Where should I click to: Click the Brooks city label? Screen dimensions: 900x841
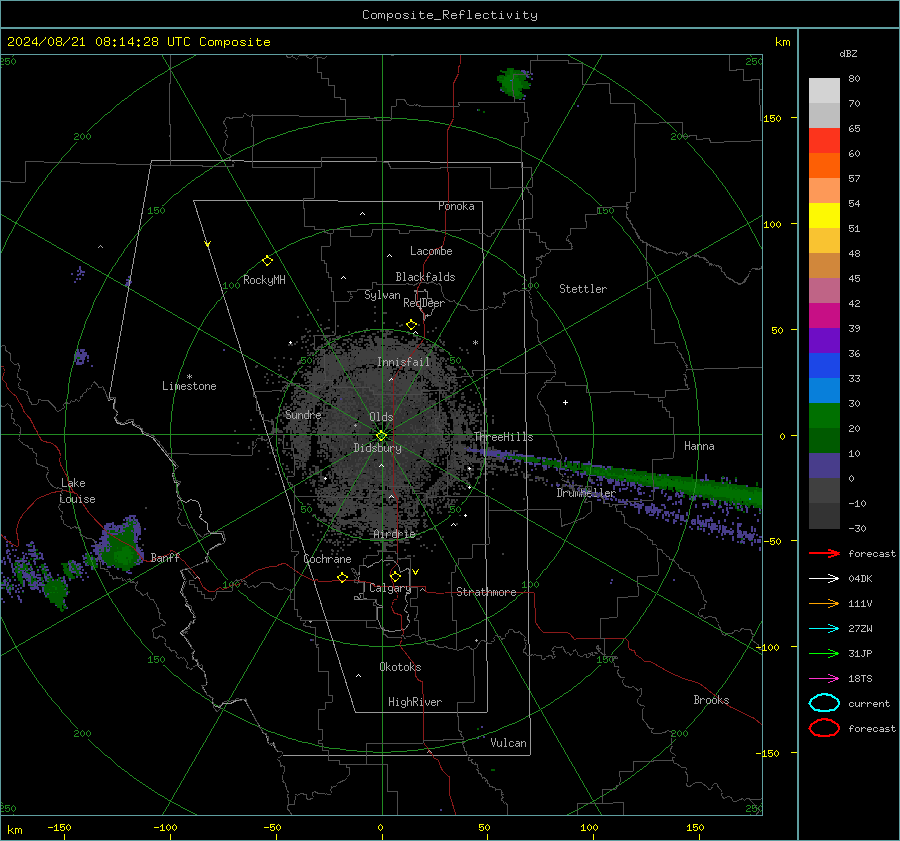tap(711, 700)
